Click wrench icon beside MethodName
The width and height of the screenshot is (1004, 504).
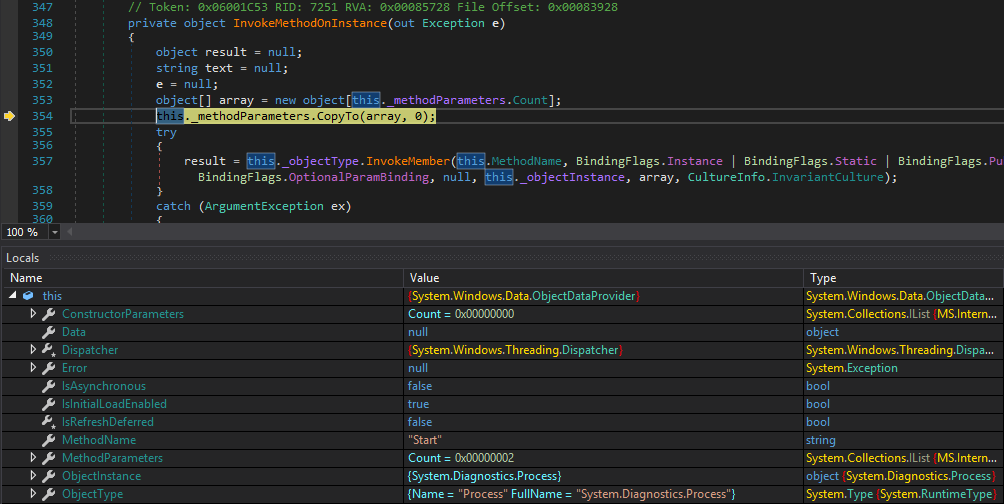49,440
